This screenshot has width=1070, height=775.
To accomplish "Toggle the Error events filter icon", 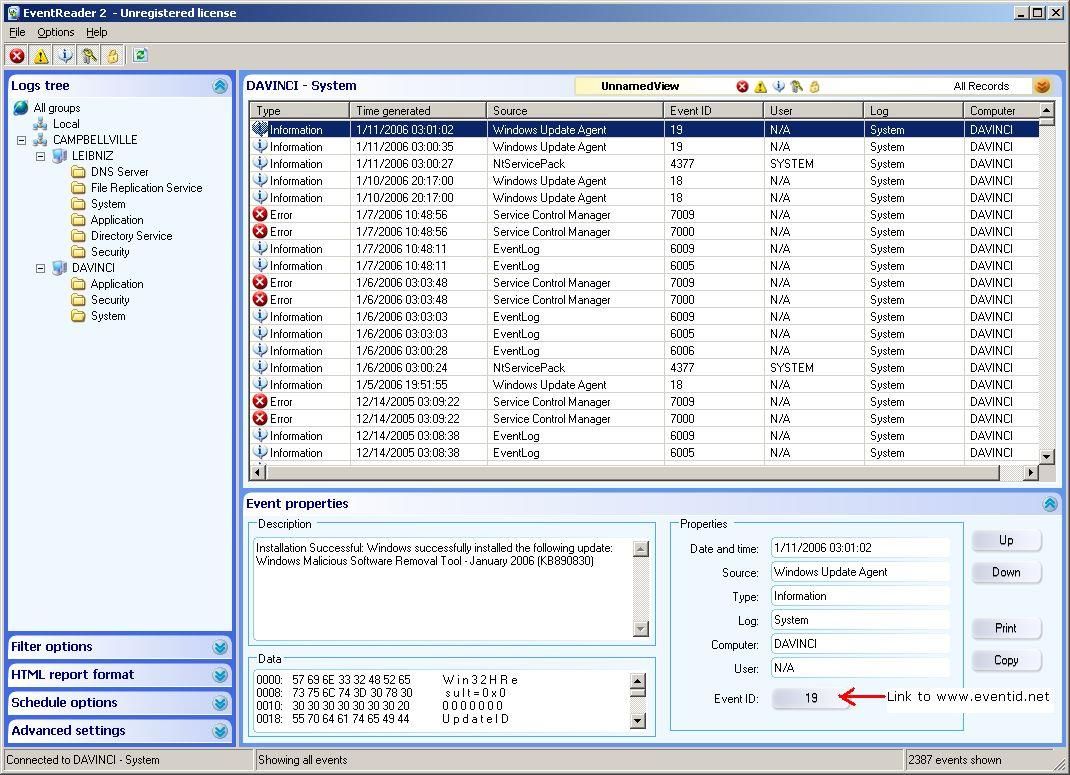I will pos(16,56).
